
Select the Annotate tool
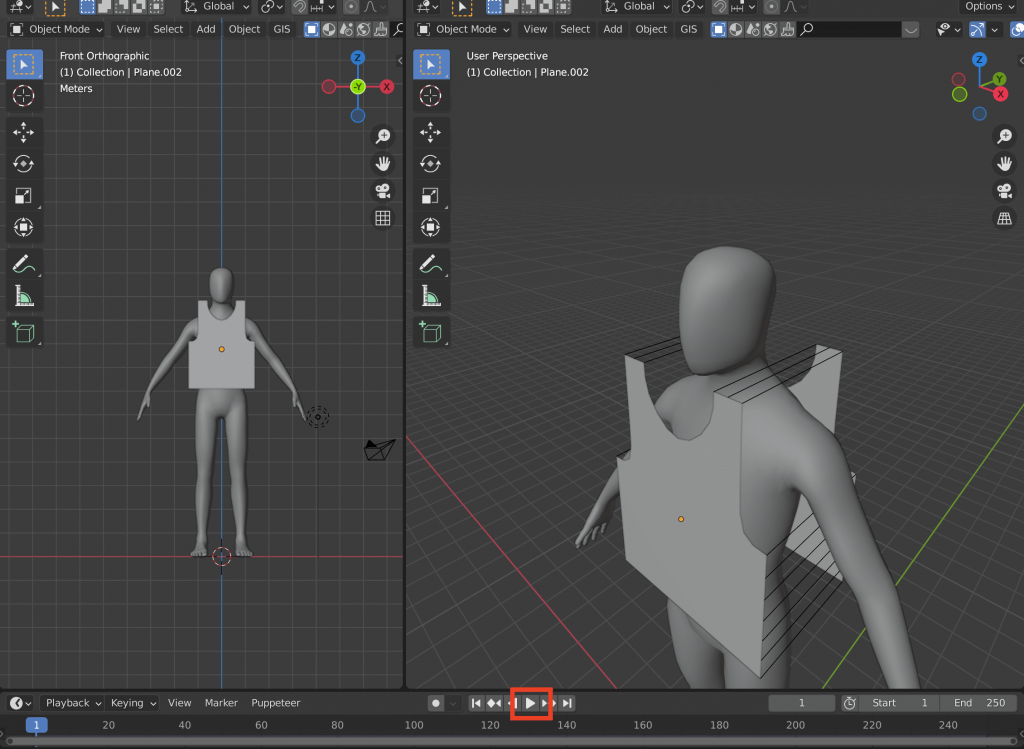[x=24, y=264]
